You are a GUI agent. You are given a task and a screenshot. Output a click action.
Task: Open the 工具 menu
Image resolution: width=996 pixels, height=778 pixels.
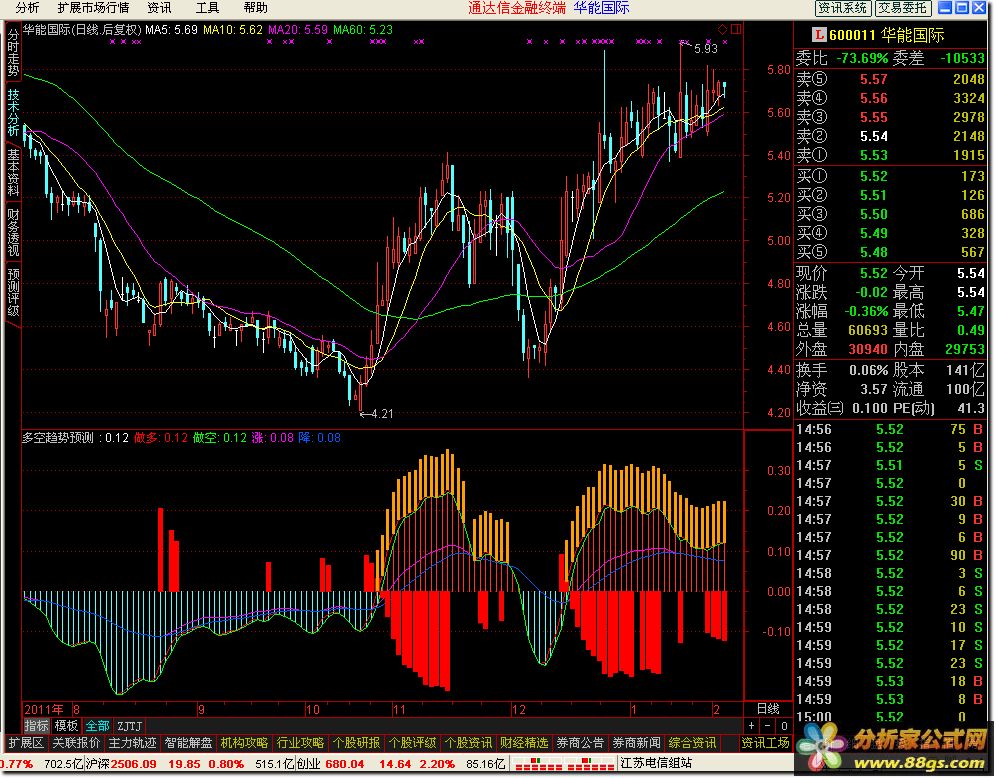207,8
